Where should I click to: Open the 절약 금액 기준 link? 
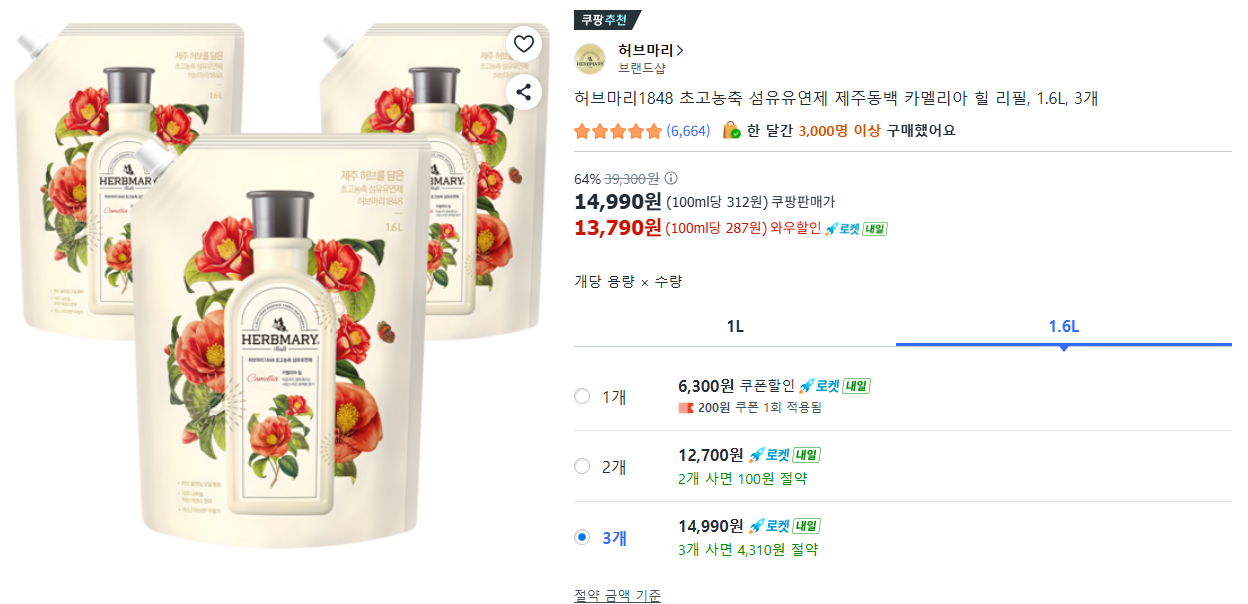click(617, 596)
